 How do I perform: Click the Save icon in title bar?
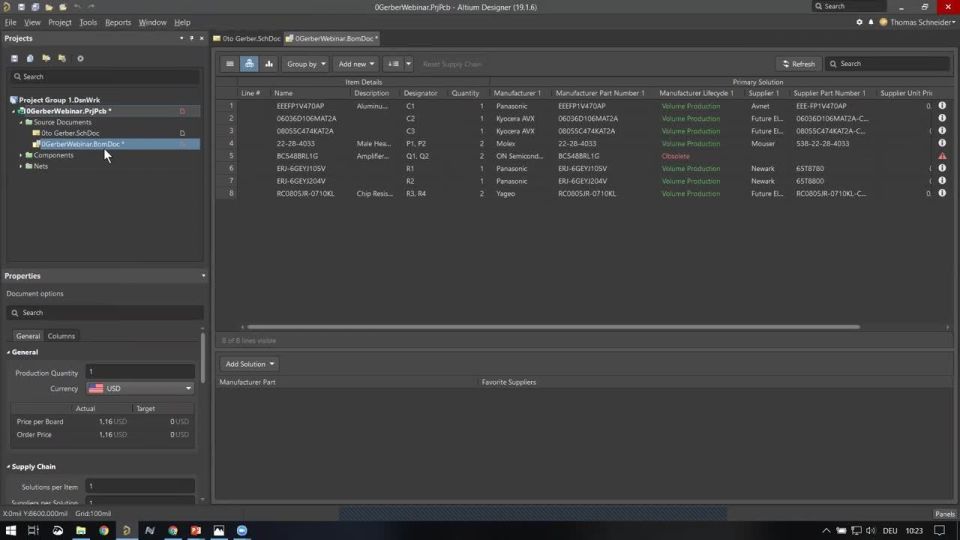tap(21, 7)
